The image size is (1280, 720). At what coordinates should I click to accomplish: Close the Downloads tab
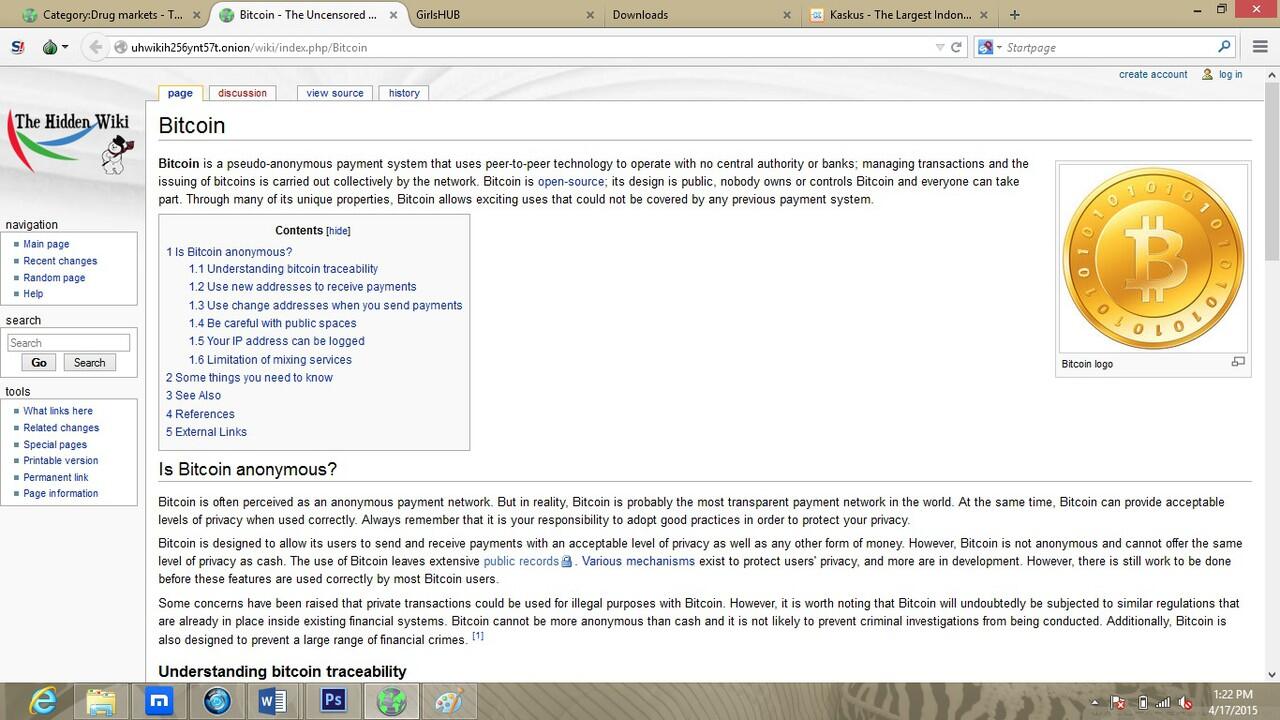pos(788,15)
